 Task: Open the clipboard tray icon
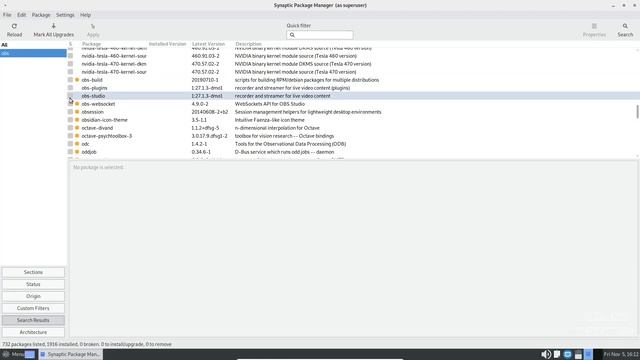(x=557, y=354)
